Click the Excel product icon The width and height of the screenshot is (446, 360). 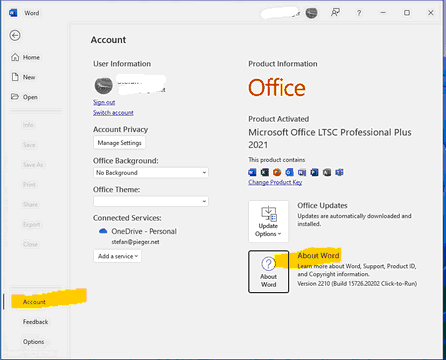[x=265, y=172]
